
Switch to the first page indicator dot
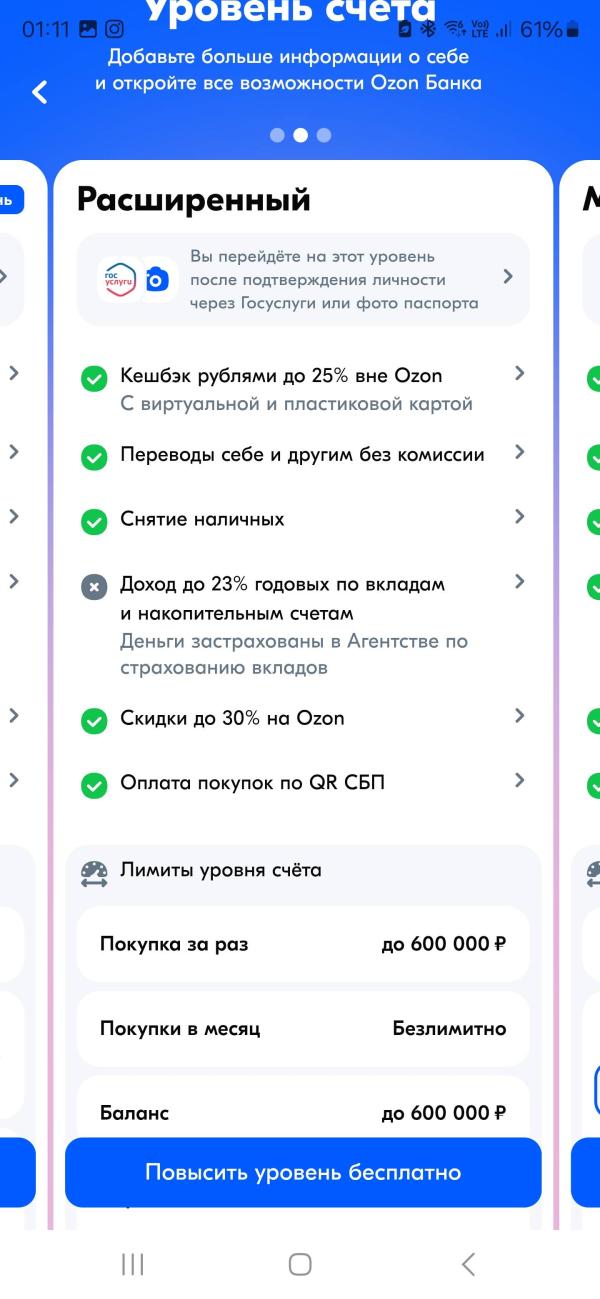277,135
